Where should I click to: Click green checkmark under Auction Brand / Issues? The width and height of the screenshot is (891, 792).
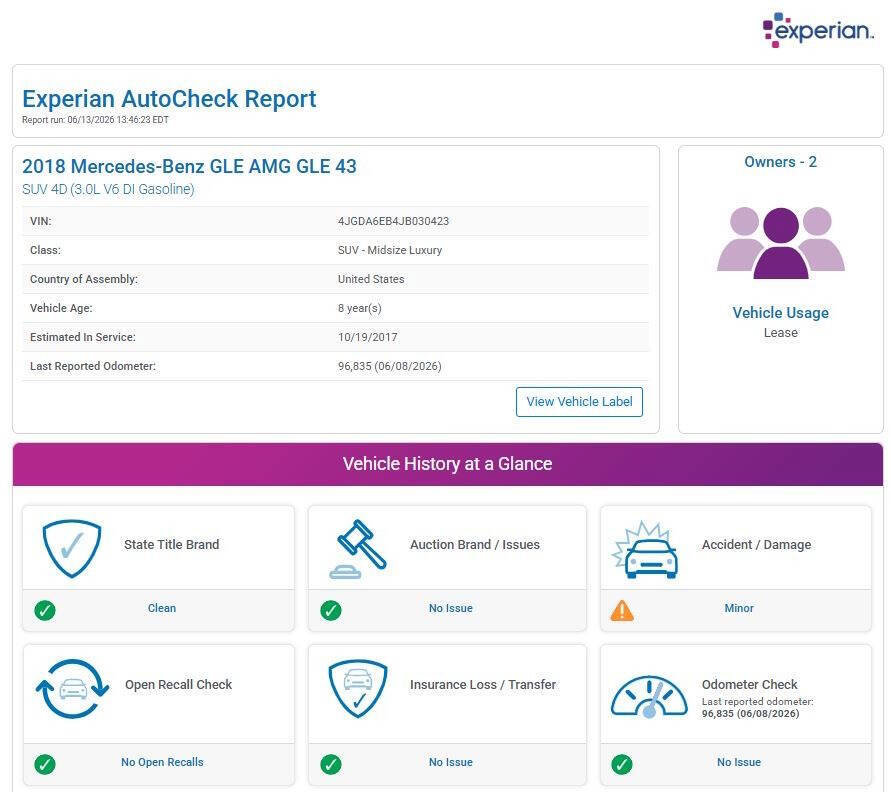(331, 610)
